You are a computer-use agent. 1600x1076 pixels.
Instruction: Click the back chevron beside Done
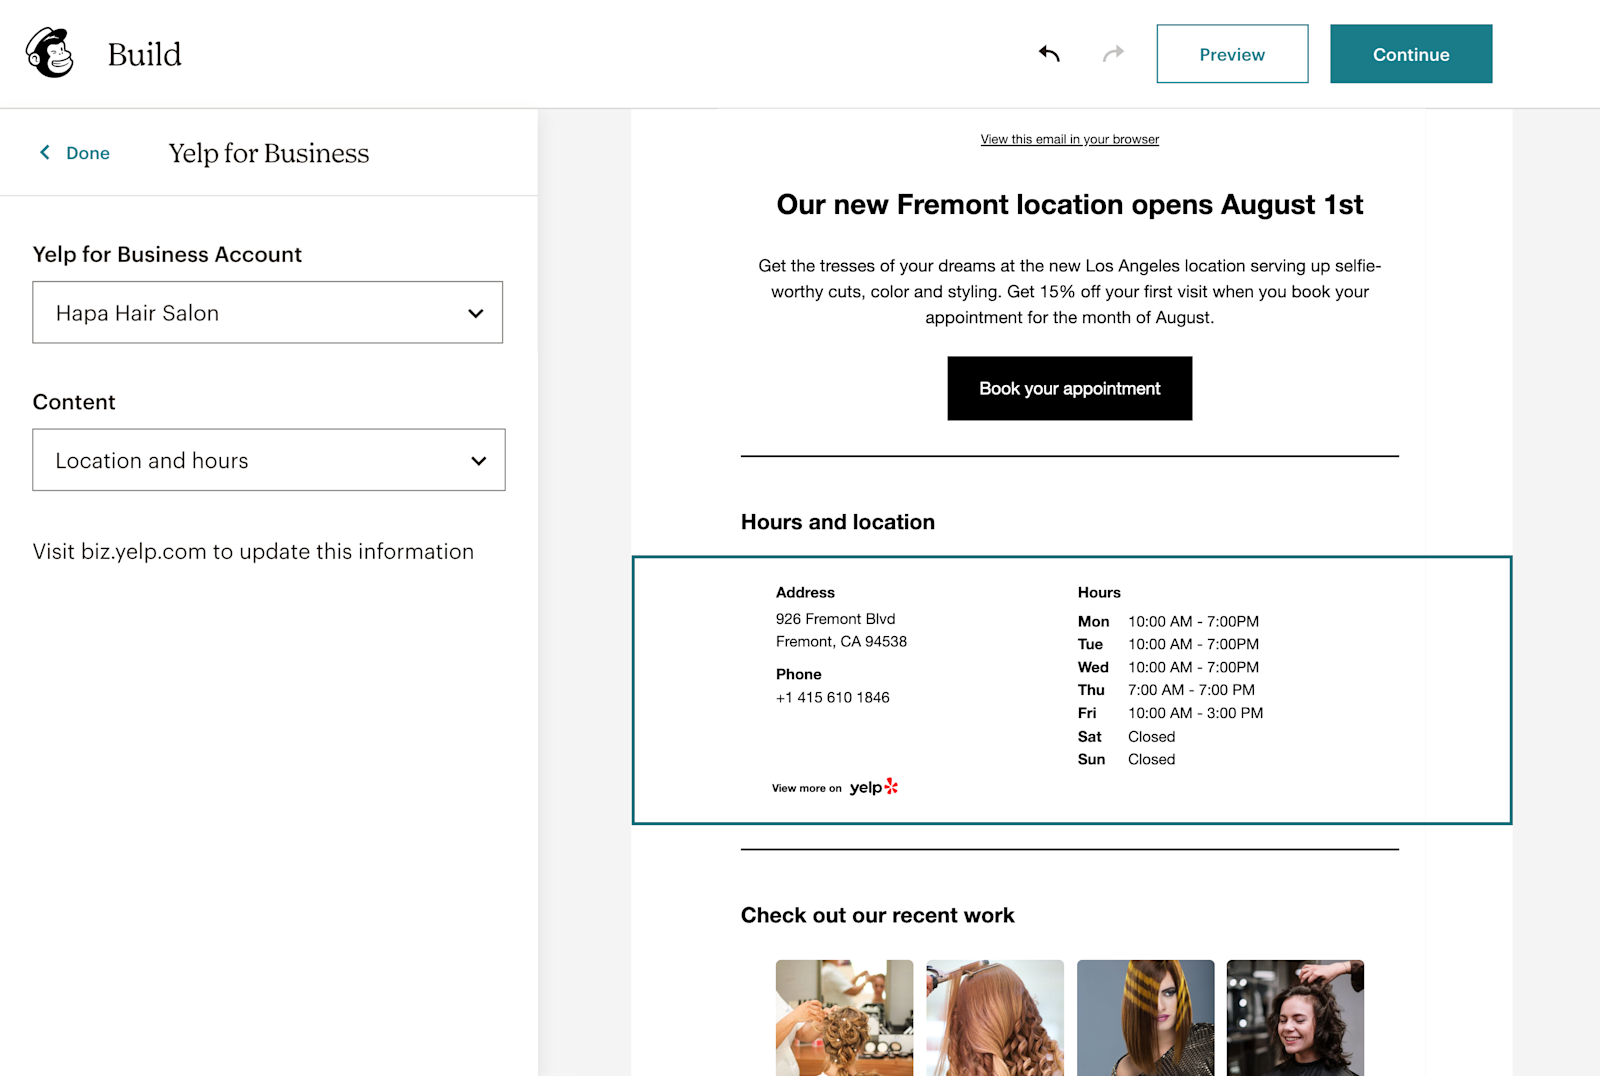point(45,152)
